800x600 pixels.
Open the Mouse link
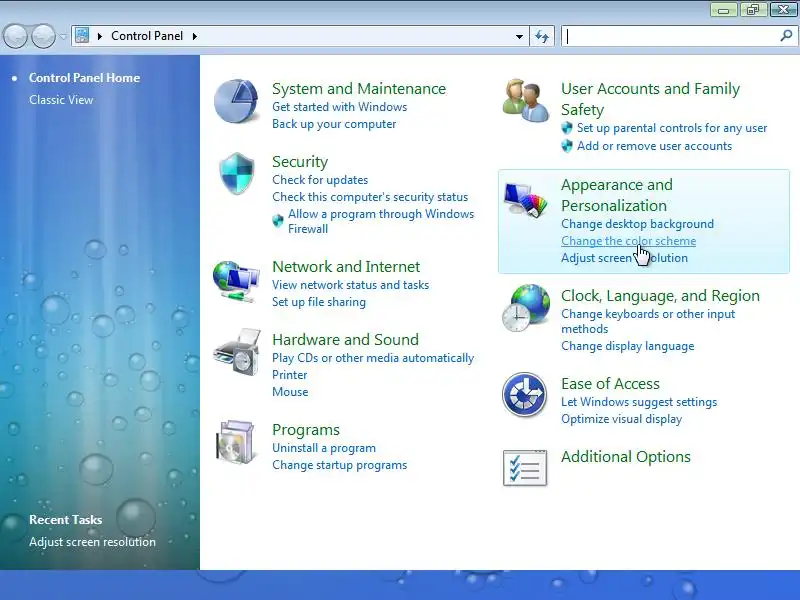coord(290,392)
